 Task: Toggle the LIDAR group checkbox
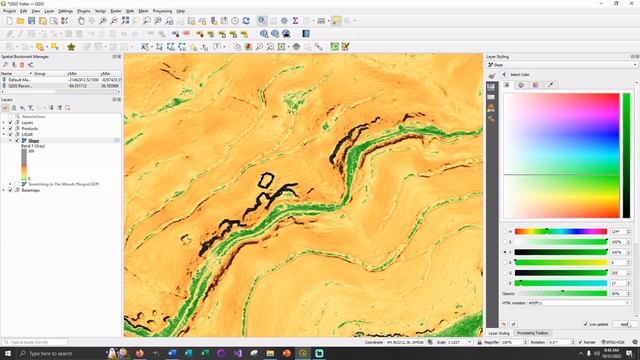(x=11, y=134)
